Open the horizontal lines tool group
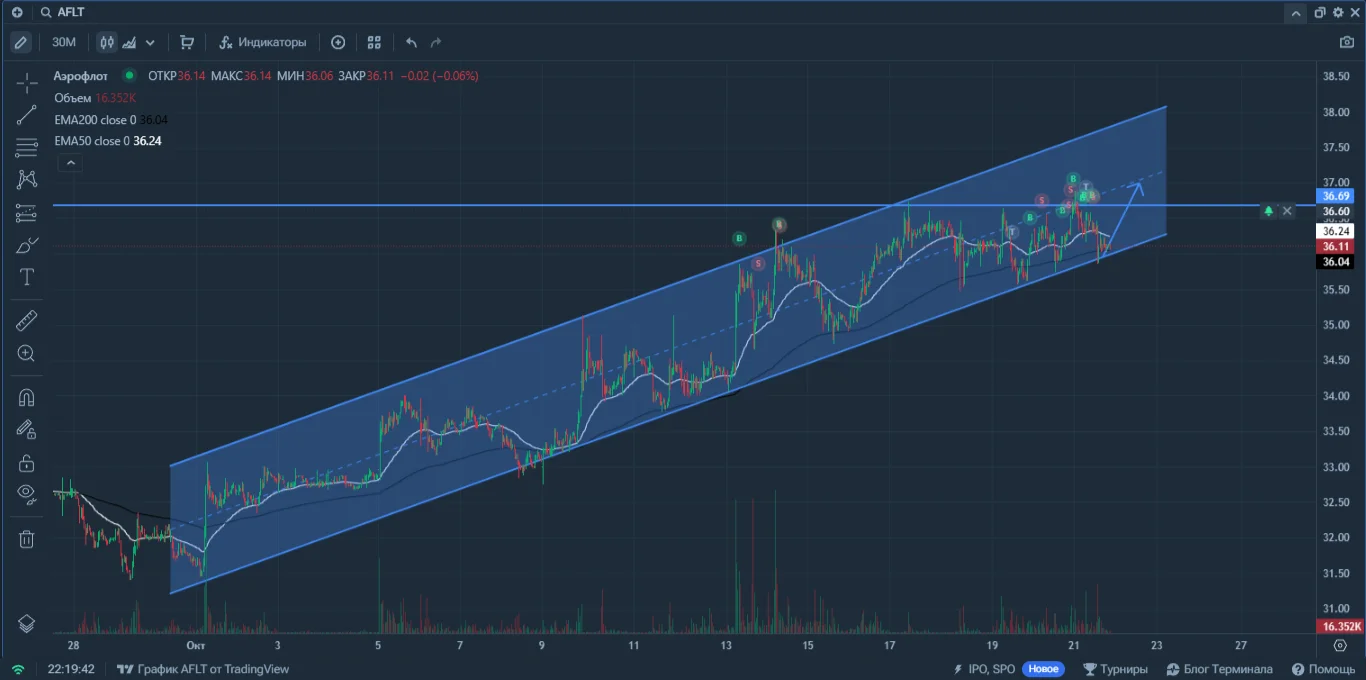This screenshot has height=680, width=1366. click(27, 148)
